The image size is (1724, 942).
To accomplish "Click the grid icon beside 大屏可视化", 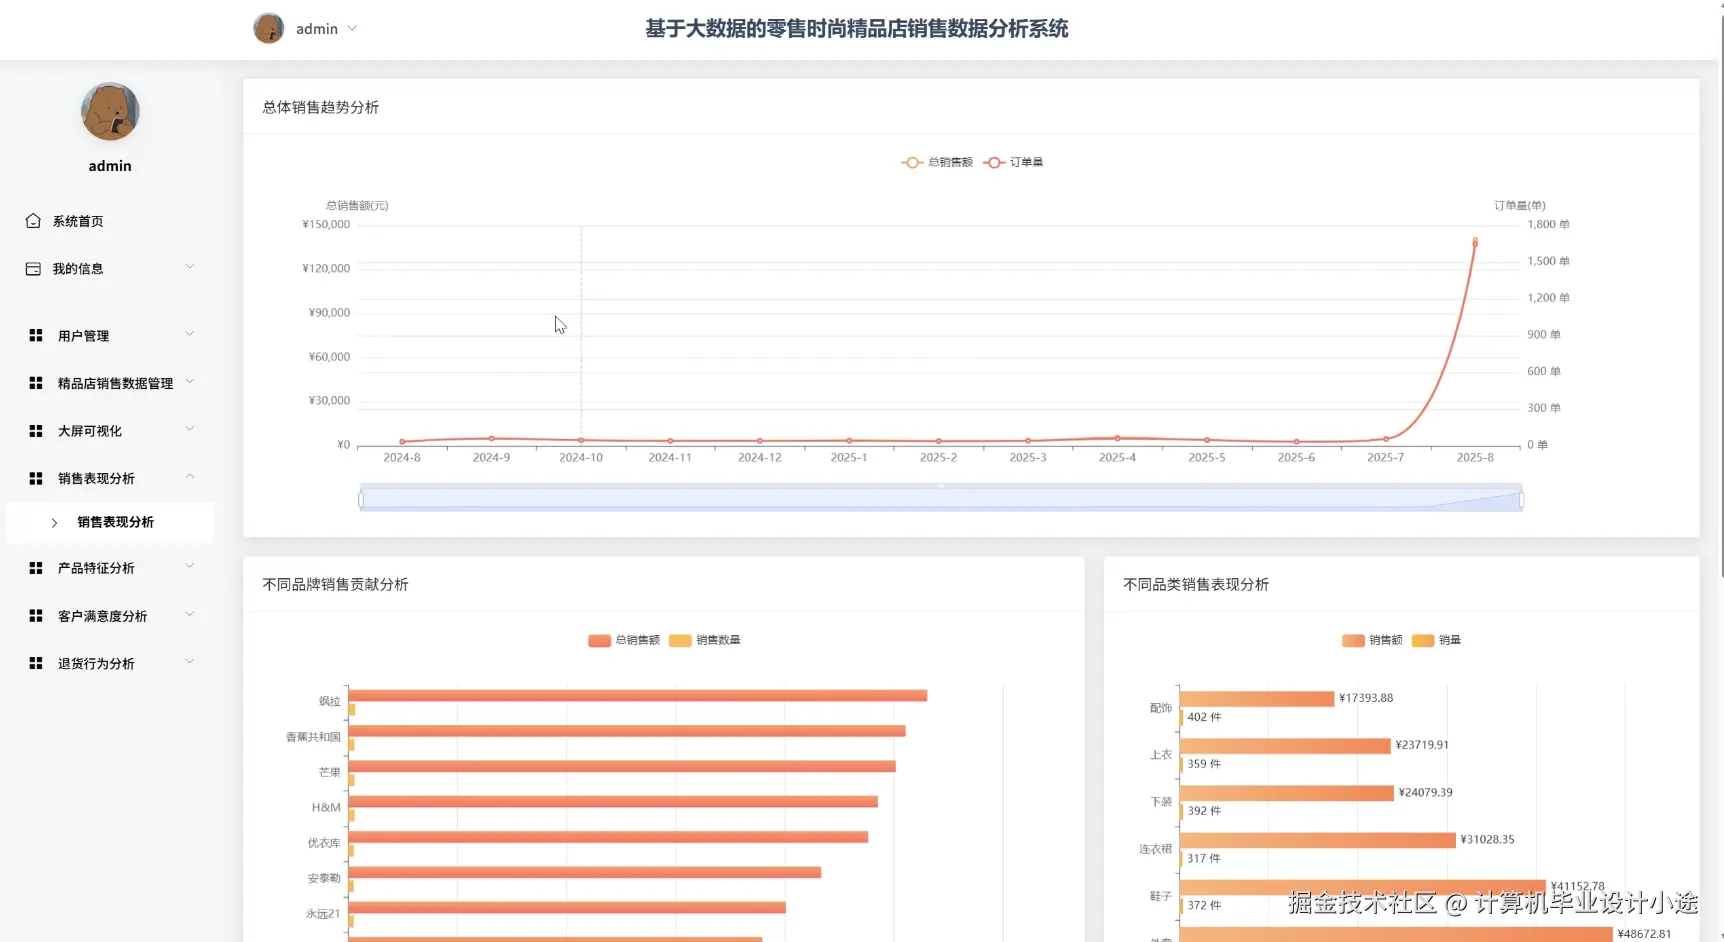I will (x=36, y=431).
